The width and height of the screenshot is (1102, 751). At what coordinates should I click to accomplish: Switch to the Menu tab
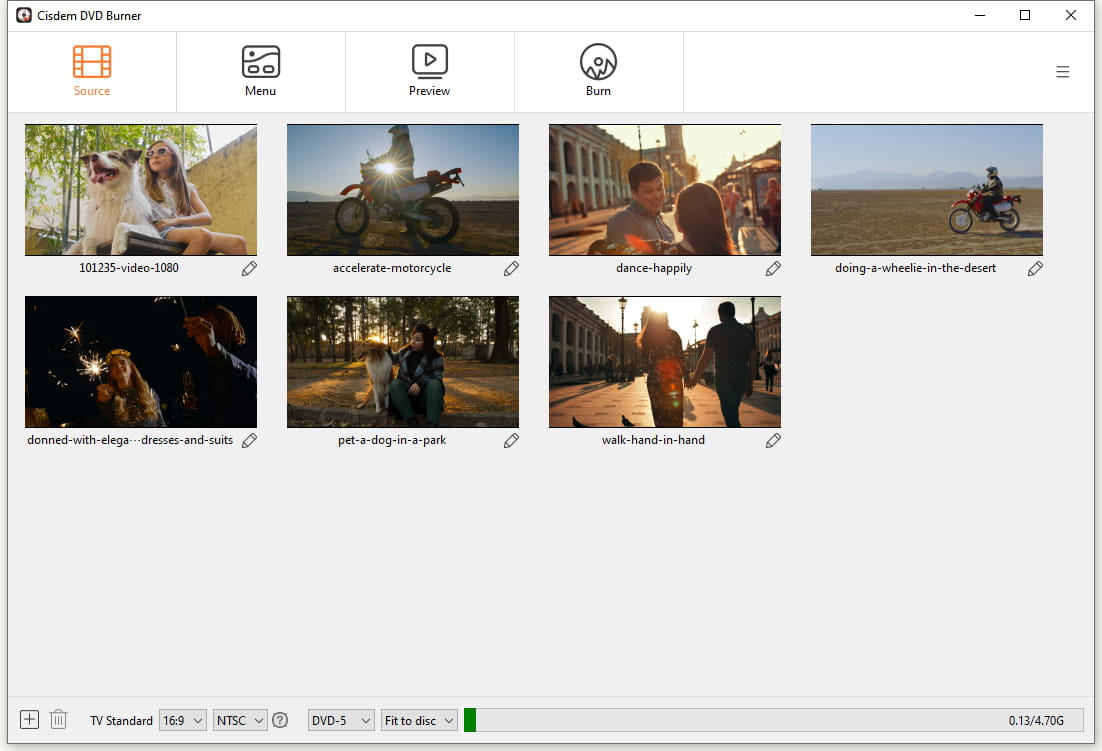(x=260, y=72)
